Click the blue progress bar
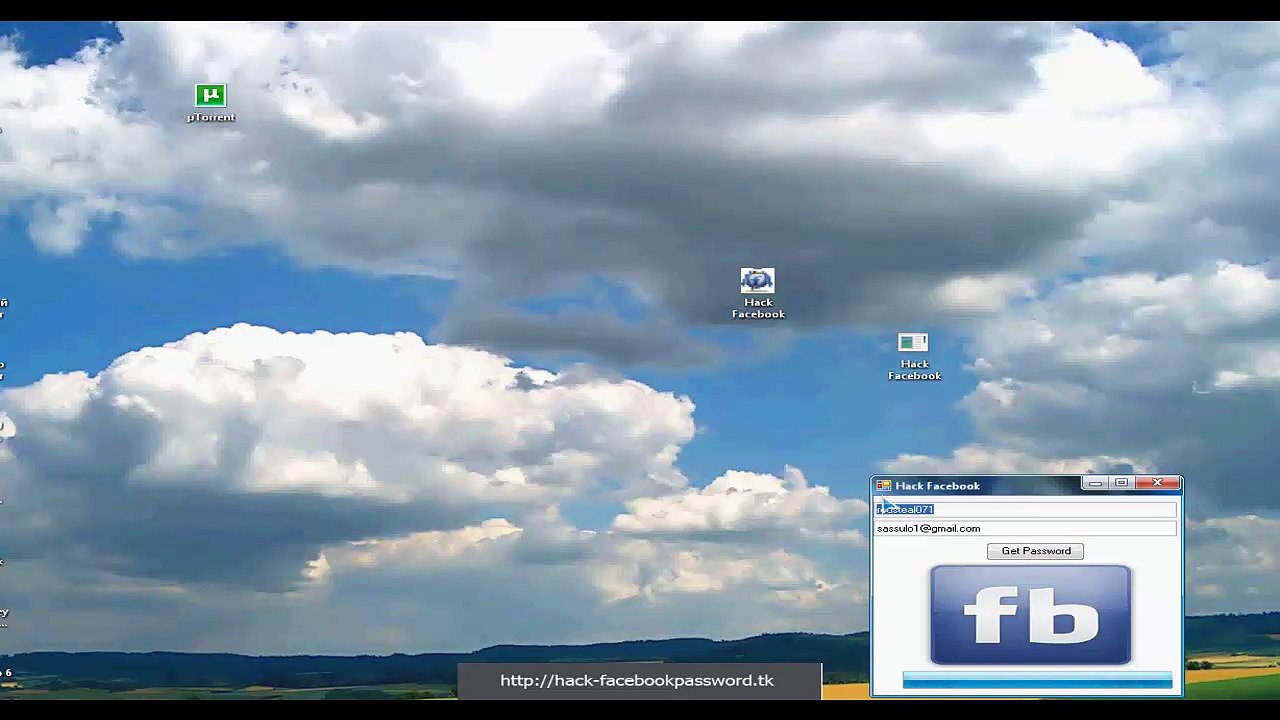 tap(1037, 681)
